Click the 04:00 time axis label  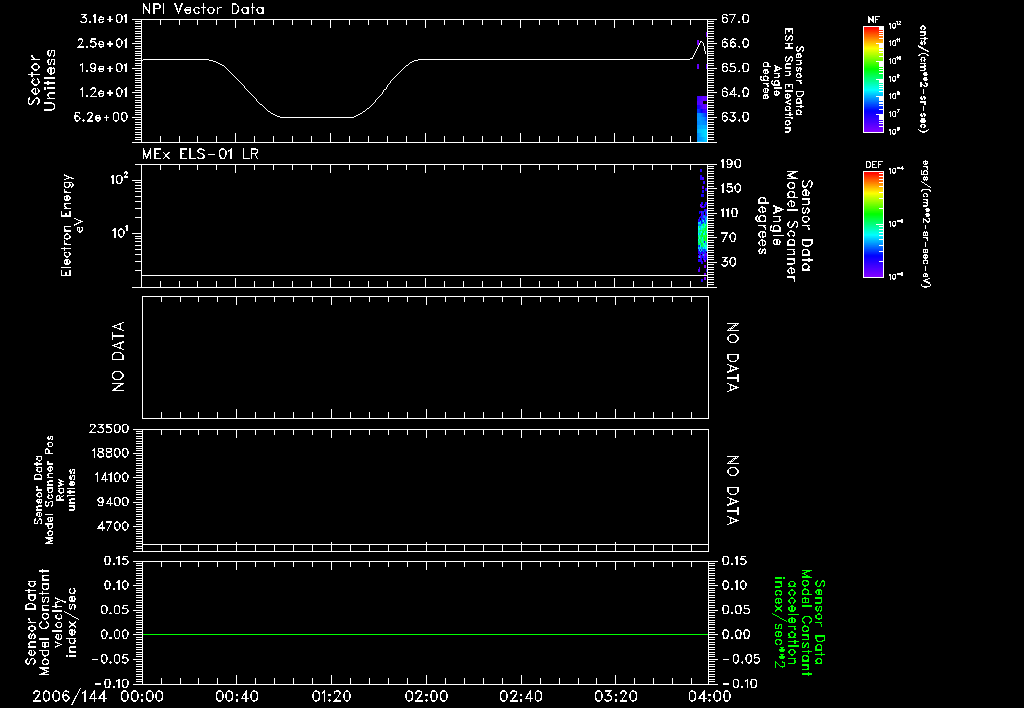coord(709,696)
